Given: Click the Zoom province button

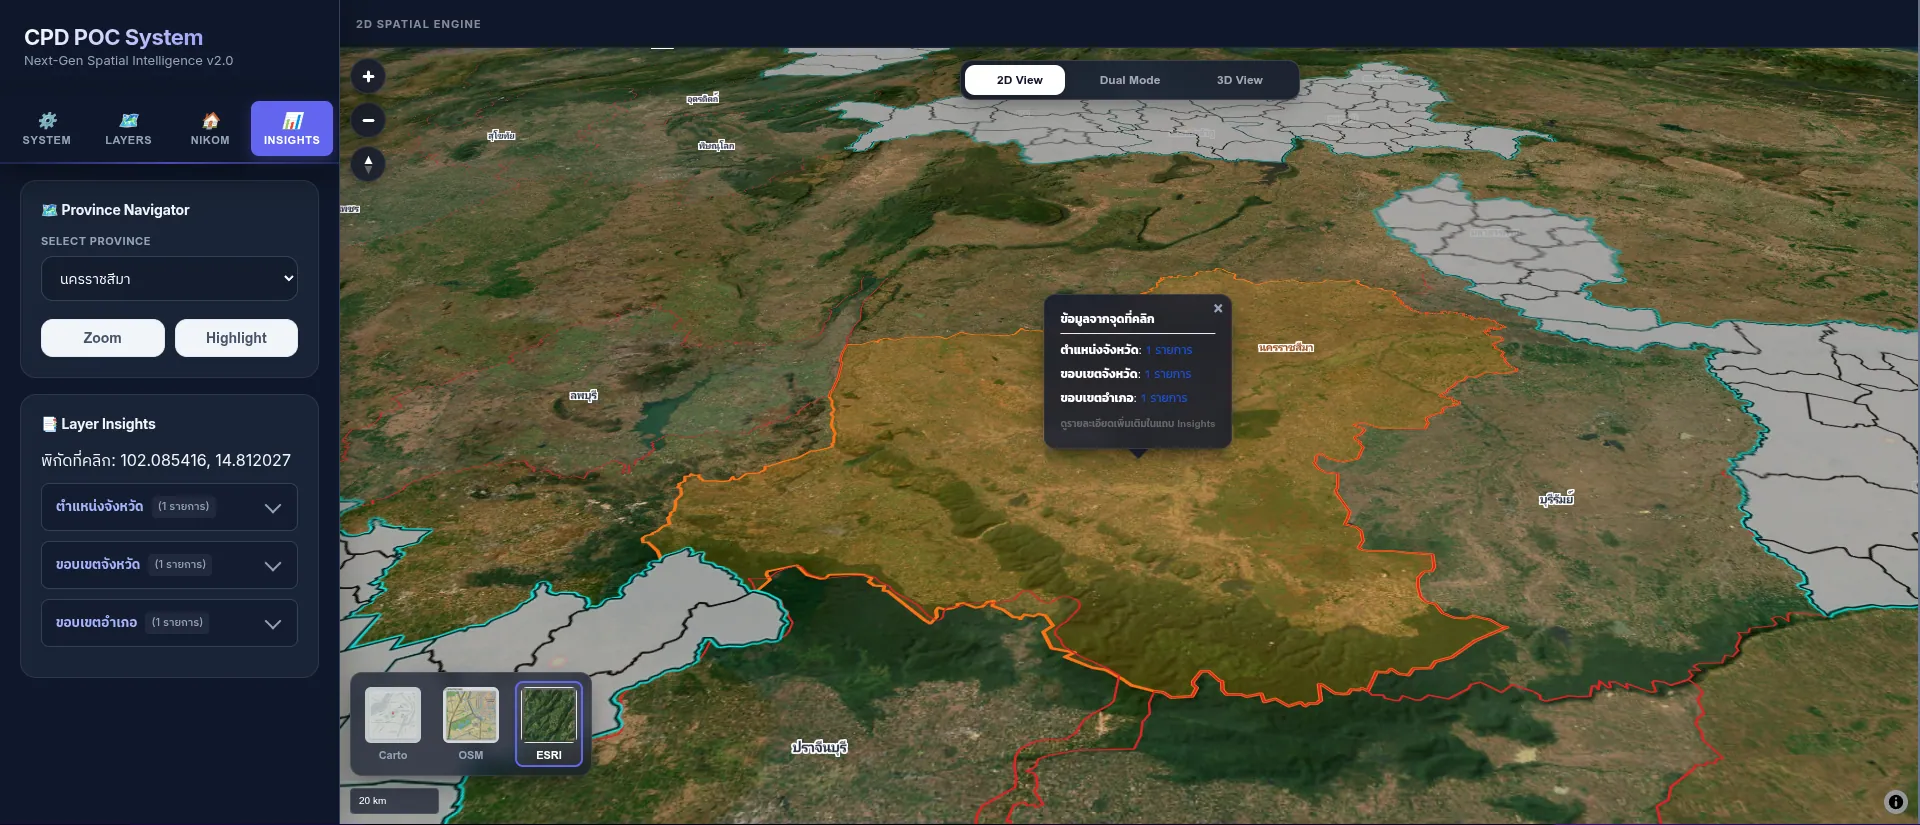Looking at the screenshot, I should [x=103, y=338].
